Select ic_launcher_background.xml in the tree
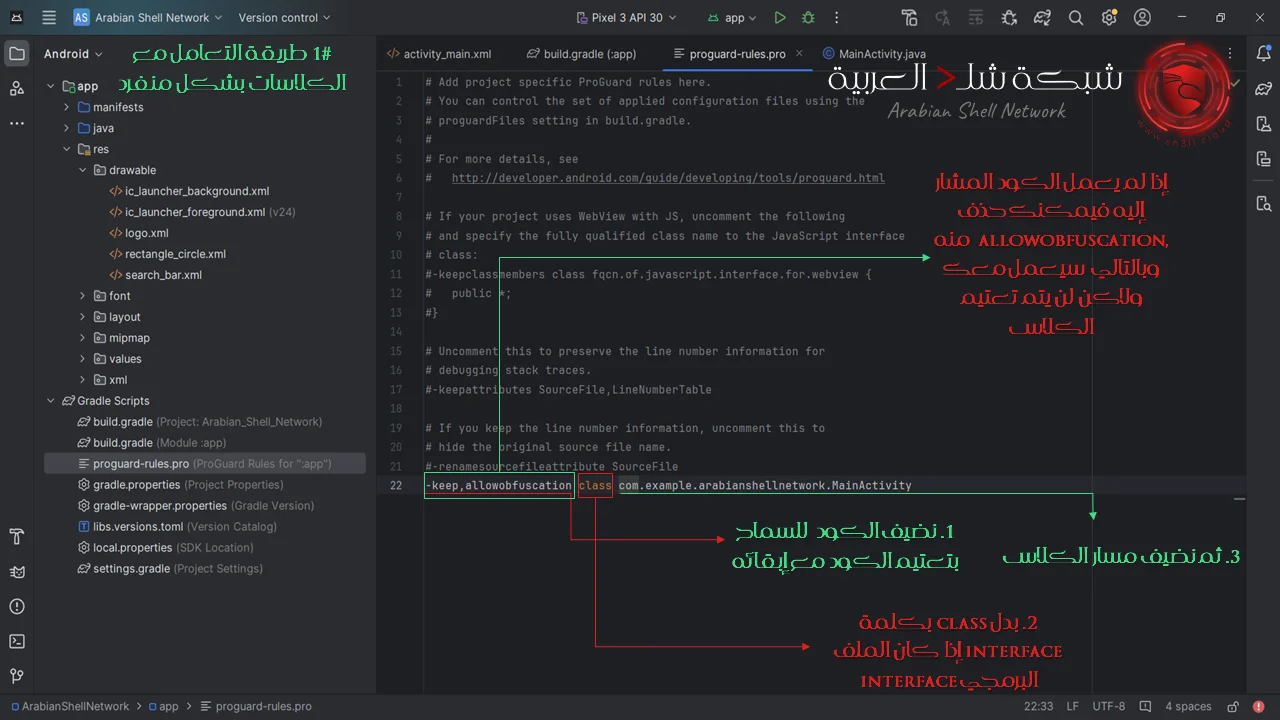The width and height of the screenshot is (1280, 720). tap(197, 191)
